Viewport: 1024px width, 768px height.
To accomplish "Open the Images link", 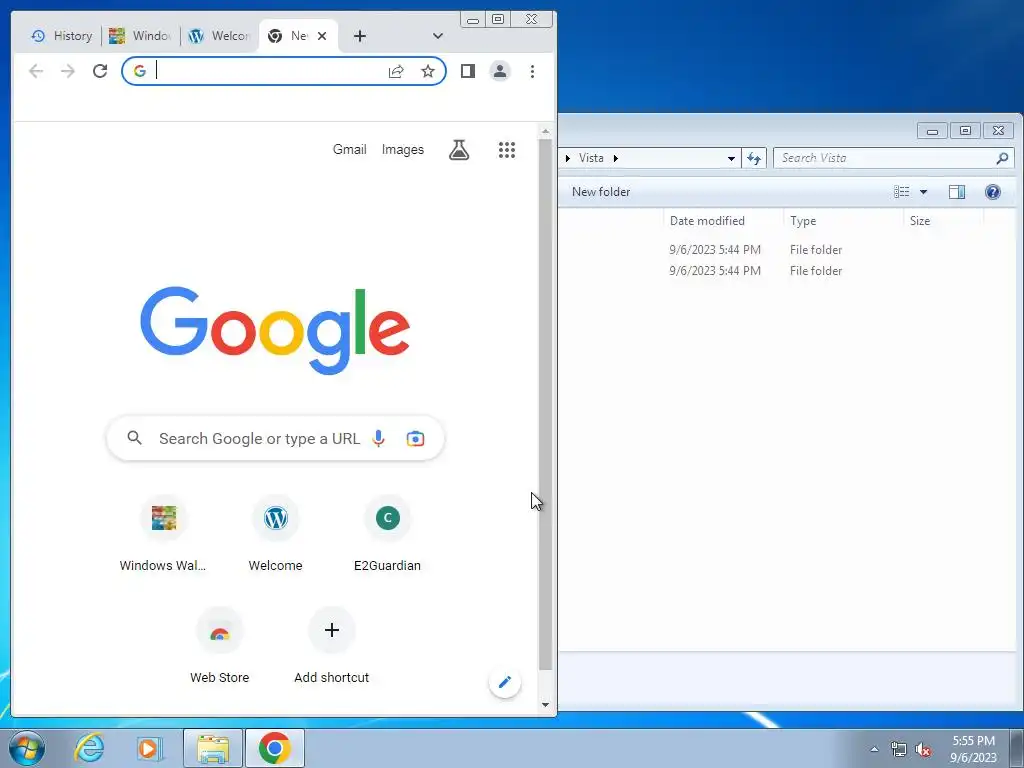I will coord(402,150).
